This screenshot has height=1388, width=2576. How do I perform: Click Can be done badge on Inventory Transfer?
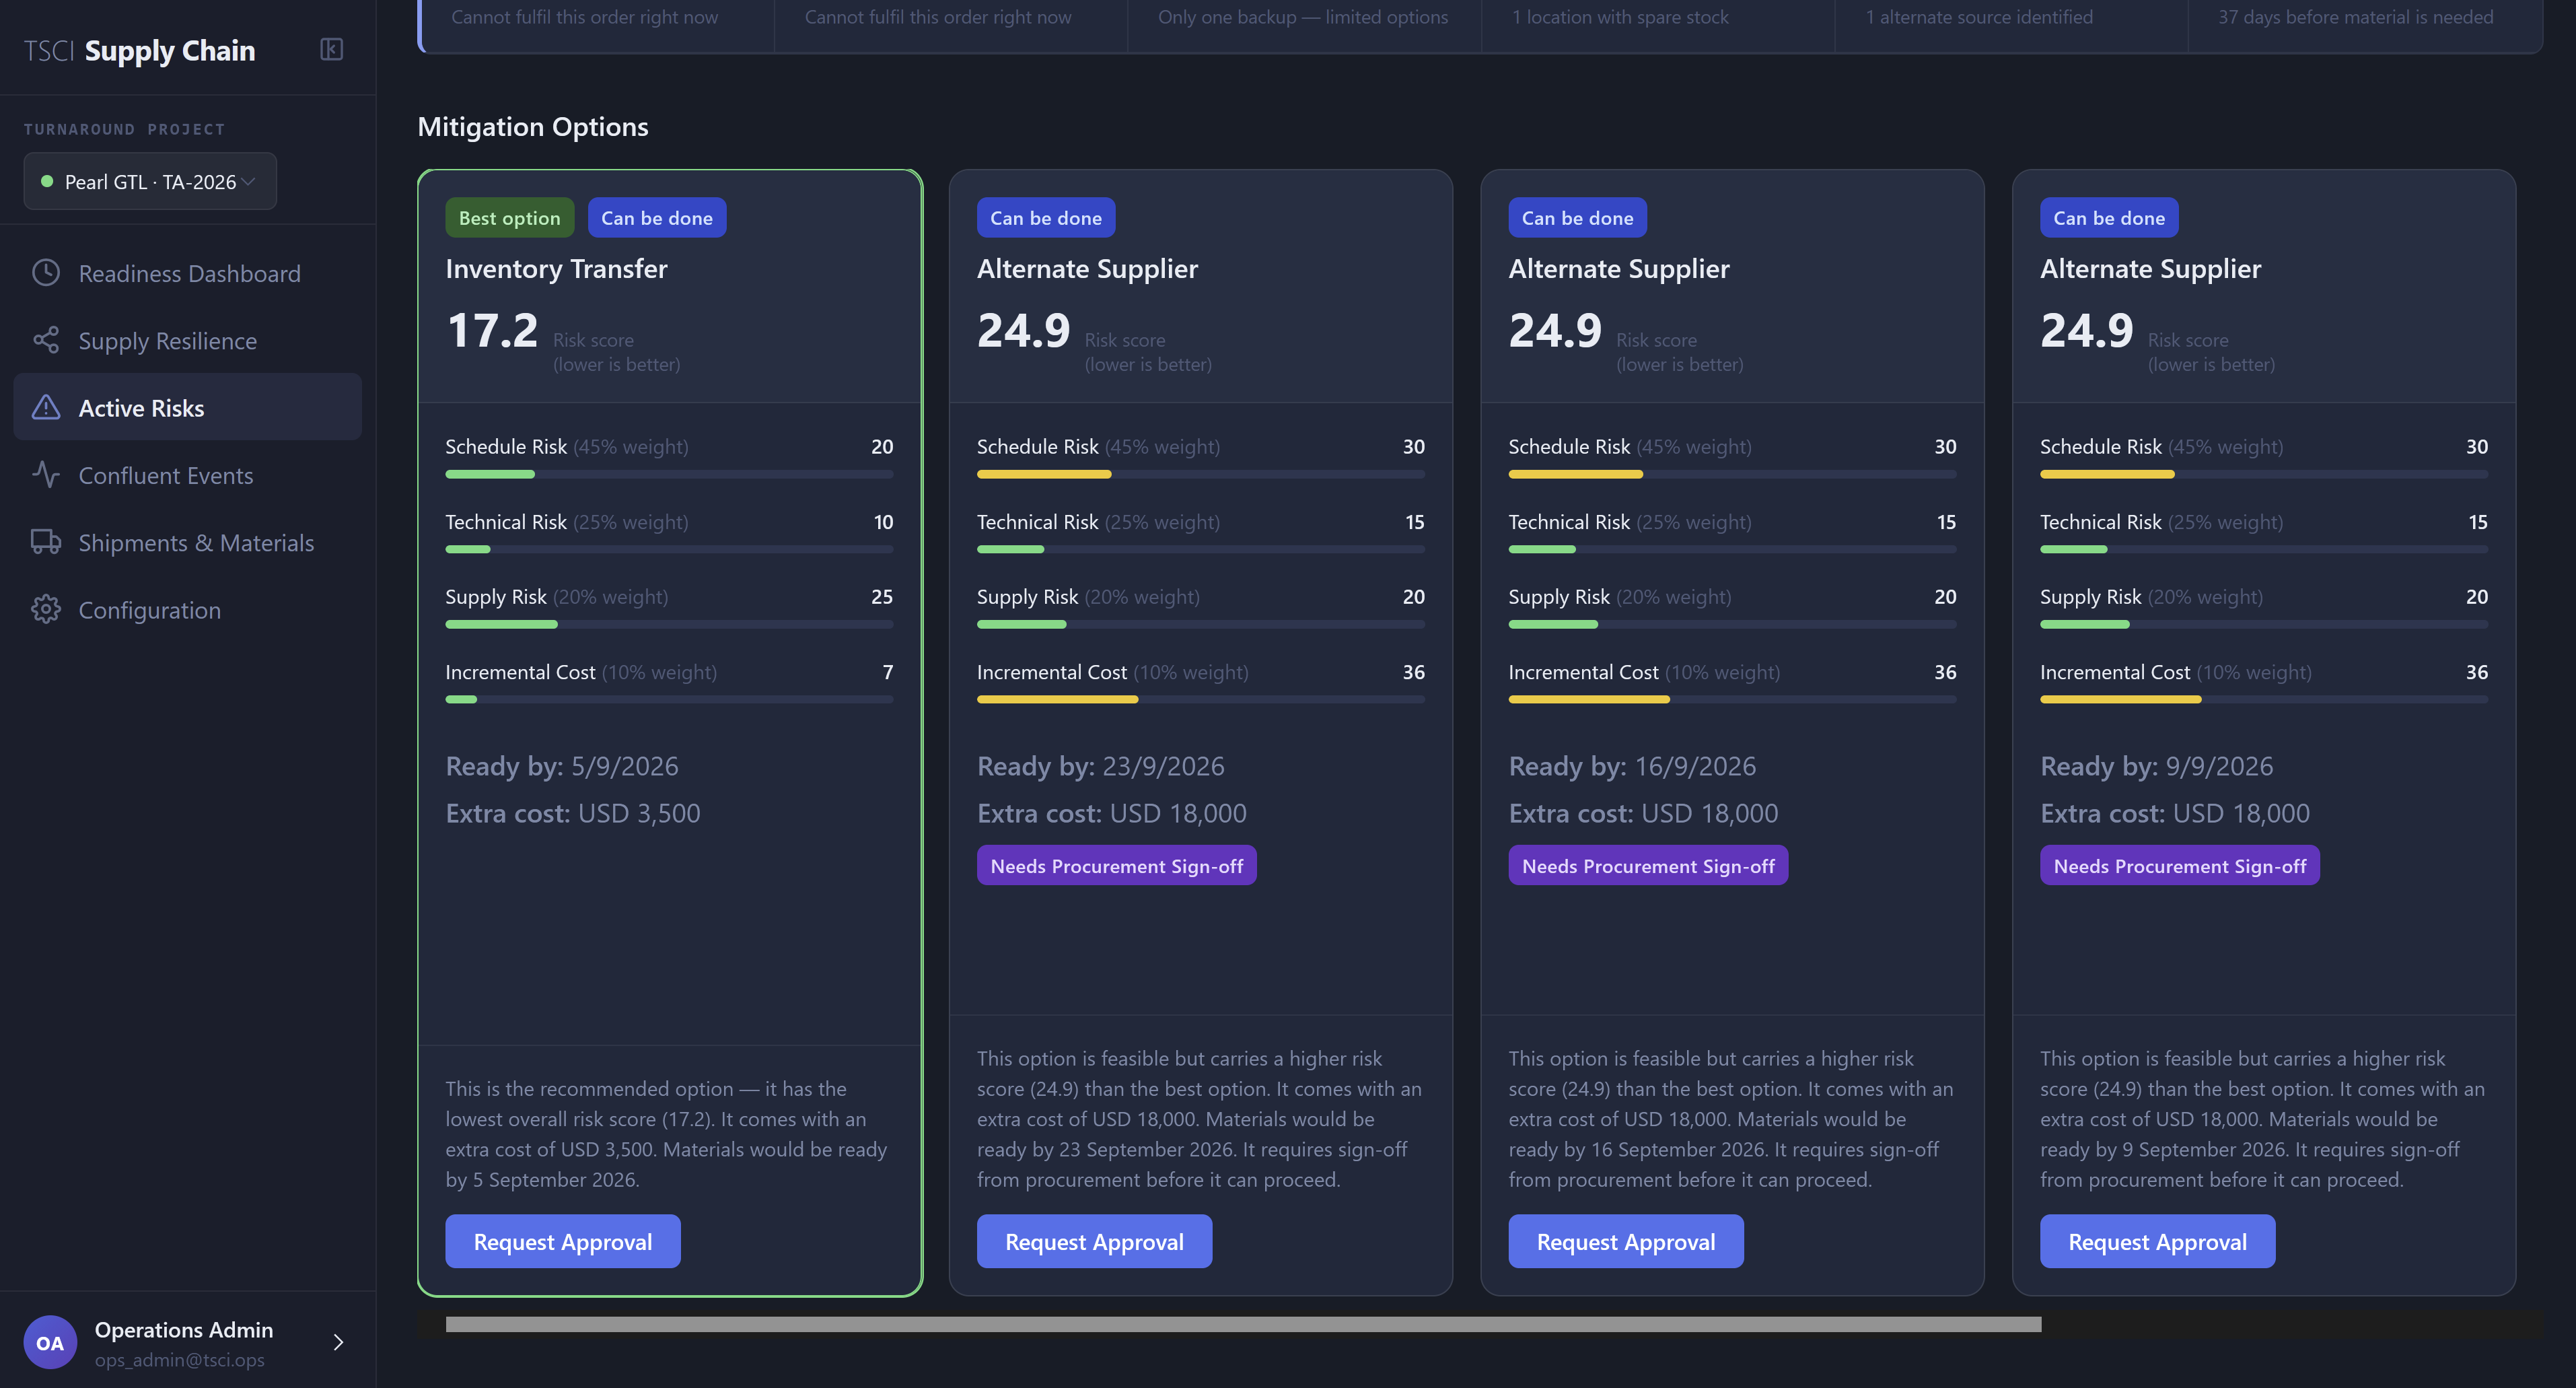(657, 217)
